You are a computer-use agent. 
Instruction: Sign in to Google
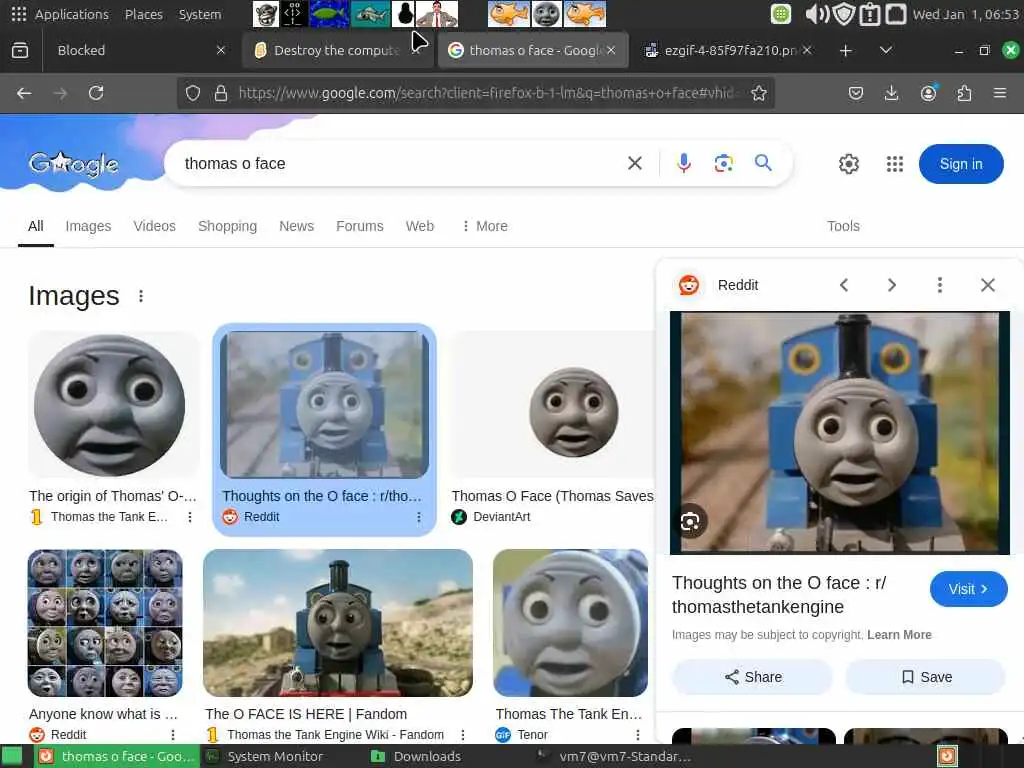pos(961,164)
